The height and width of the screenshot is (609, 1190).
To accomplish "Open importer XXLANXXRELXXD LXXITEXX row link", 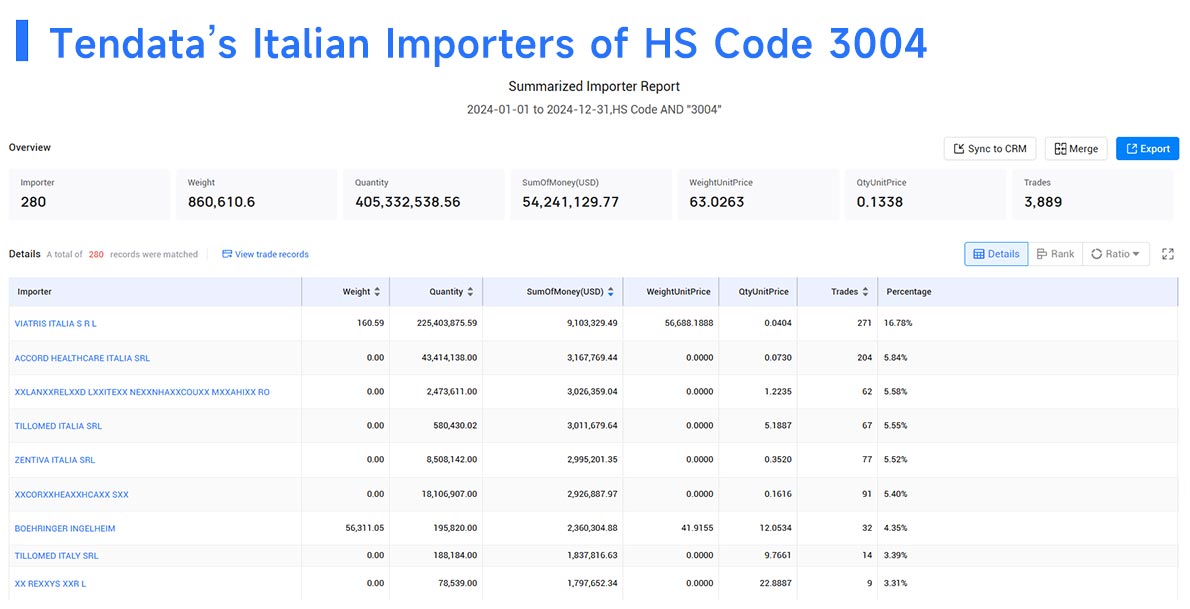I will click(142, 392).
